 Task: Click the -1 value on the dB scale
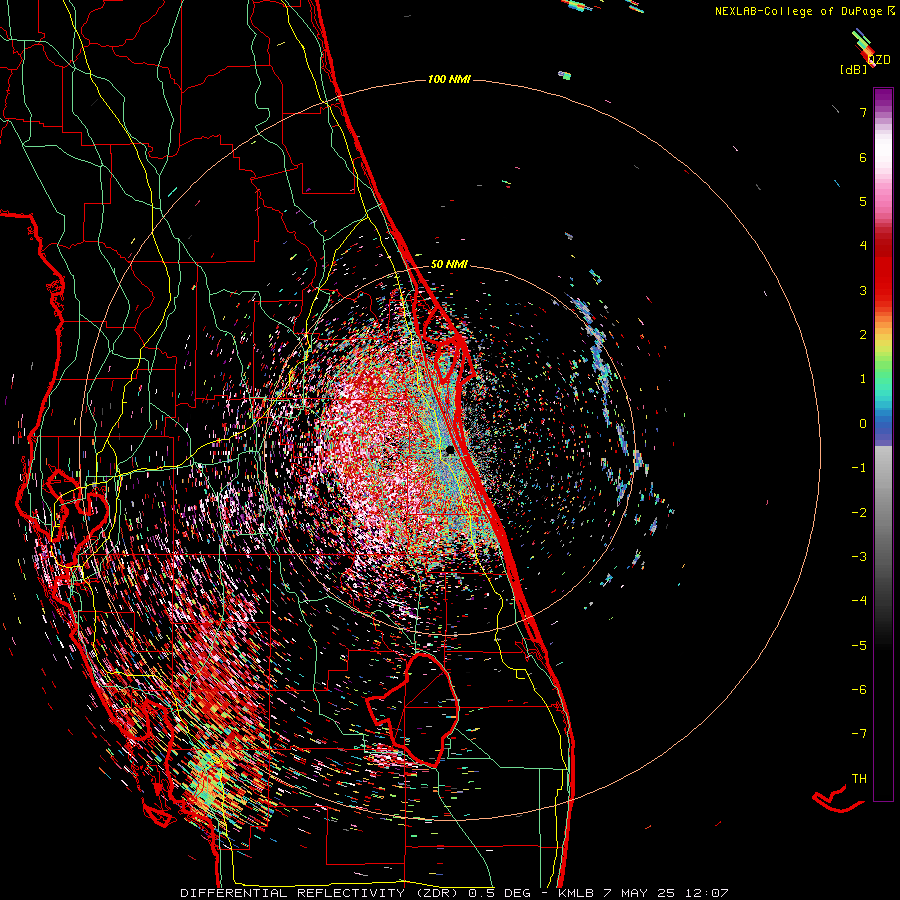859,468
